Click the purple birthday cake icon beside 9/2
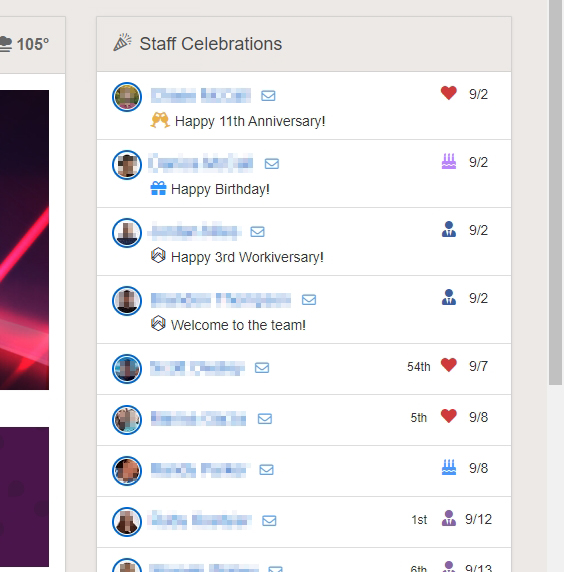This screenshot has height=572, width=564. click(x=449, y=161)
